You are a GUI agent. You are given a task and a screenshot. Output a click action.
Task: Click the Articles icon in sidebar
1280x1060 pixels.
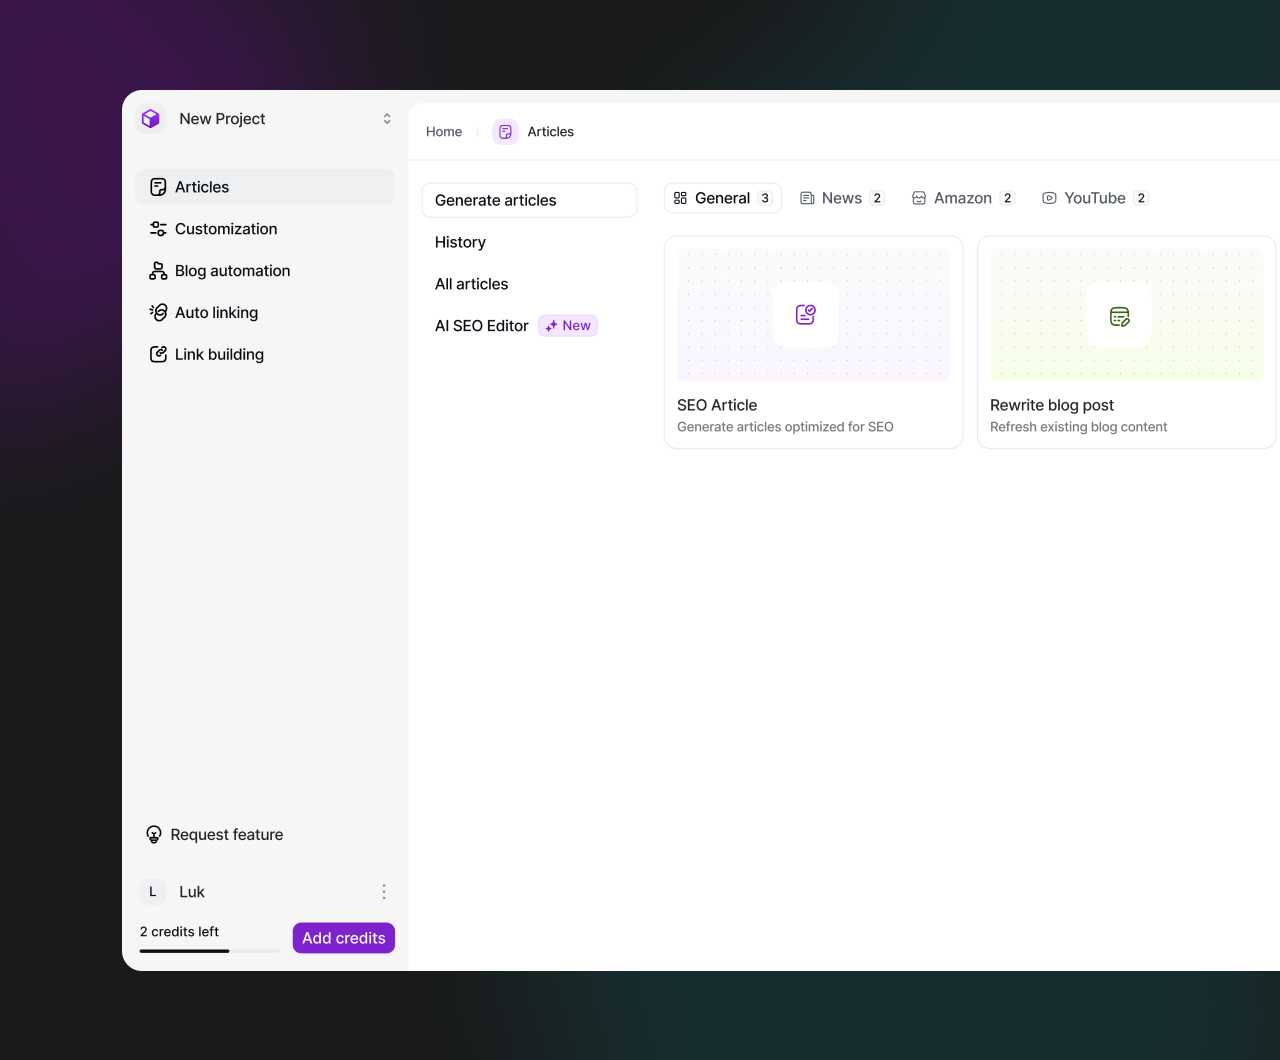pyautogui.click(x=158, y=187)
